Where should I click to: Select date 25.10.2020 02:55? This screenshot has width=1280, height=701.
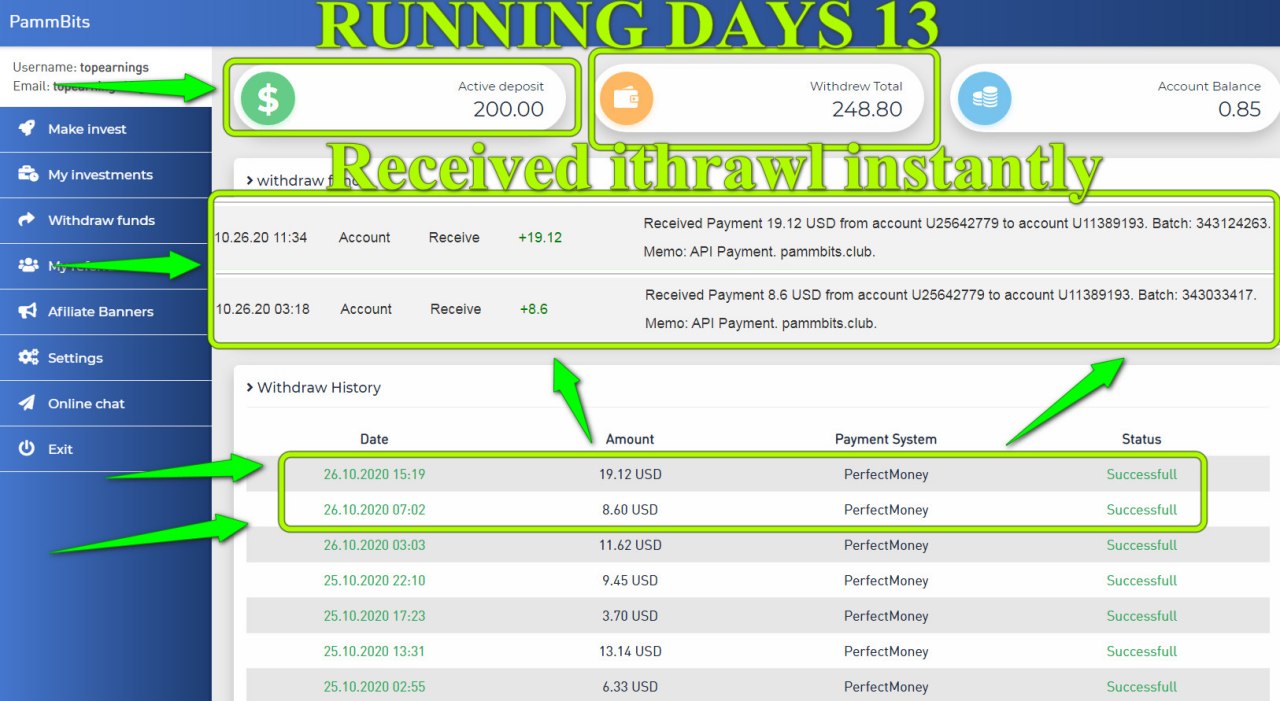point(374,687)
